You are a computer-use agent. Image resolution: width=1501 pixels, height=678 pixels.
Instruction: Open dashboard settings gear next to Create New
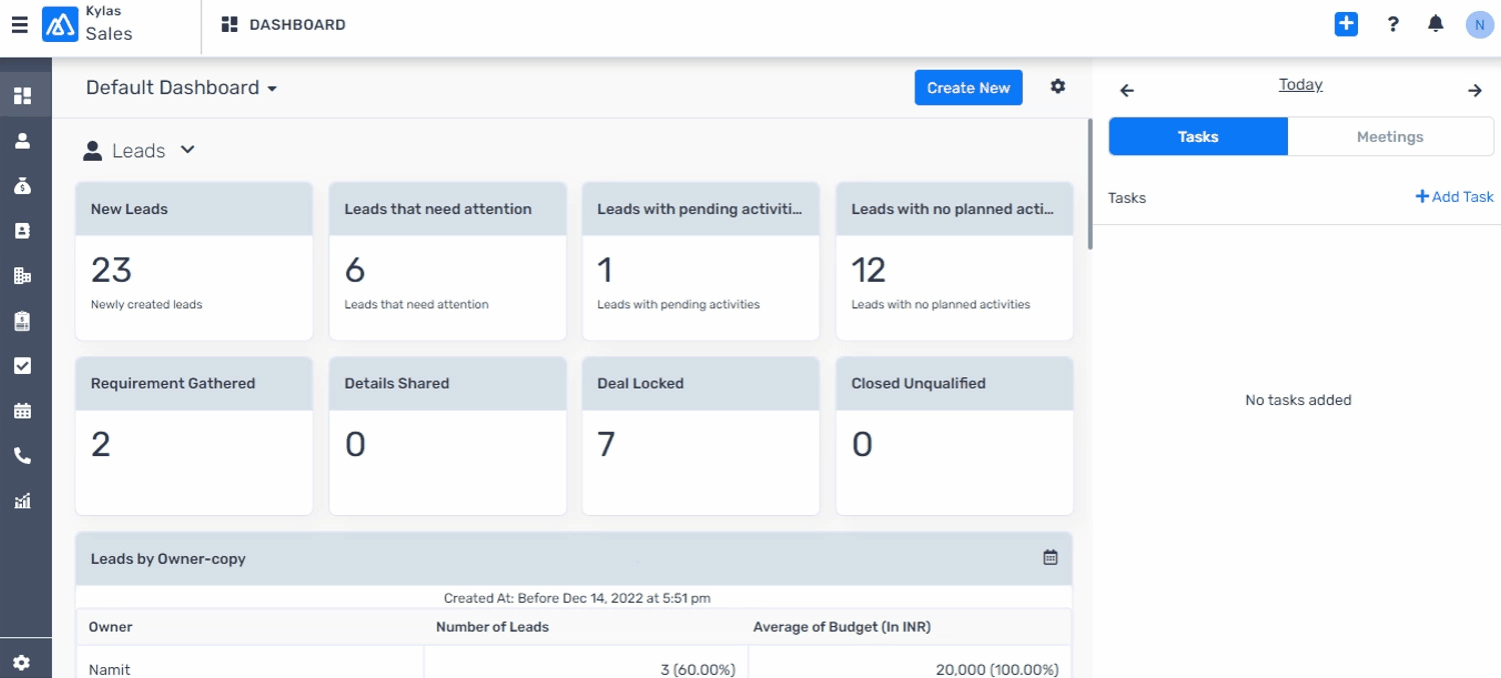click(1057, 87)
